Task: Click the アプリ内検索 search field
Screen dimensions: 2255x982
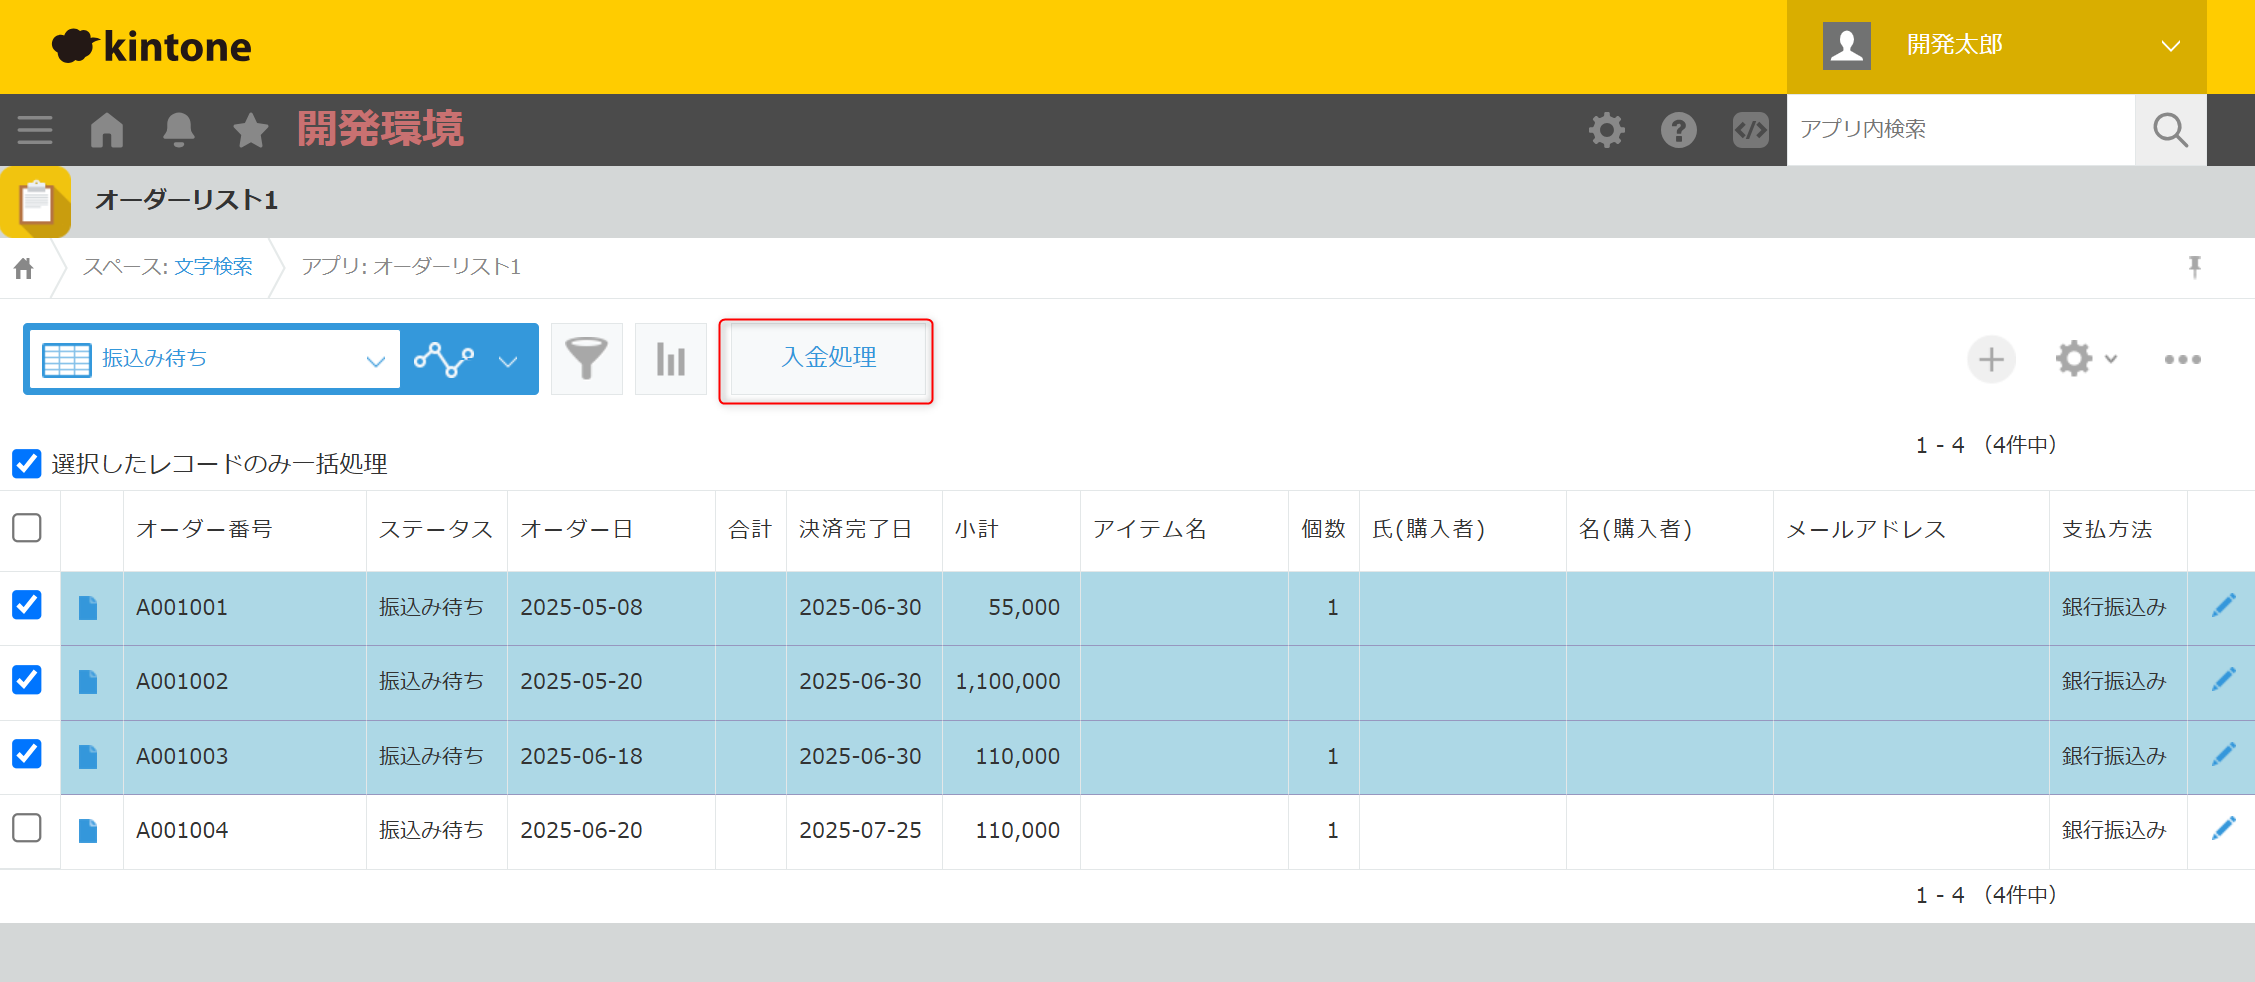Action: [x=1960, y=130]
